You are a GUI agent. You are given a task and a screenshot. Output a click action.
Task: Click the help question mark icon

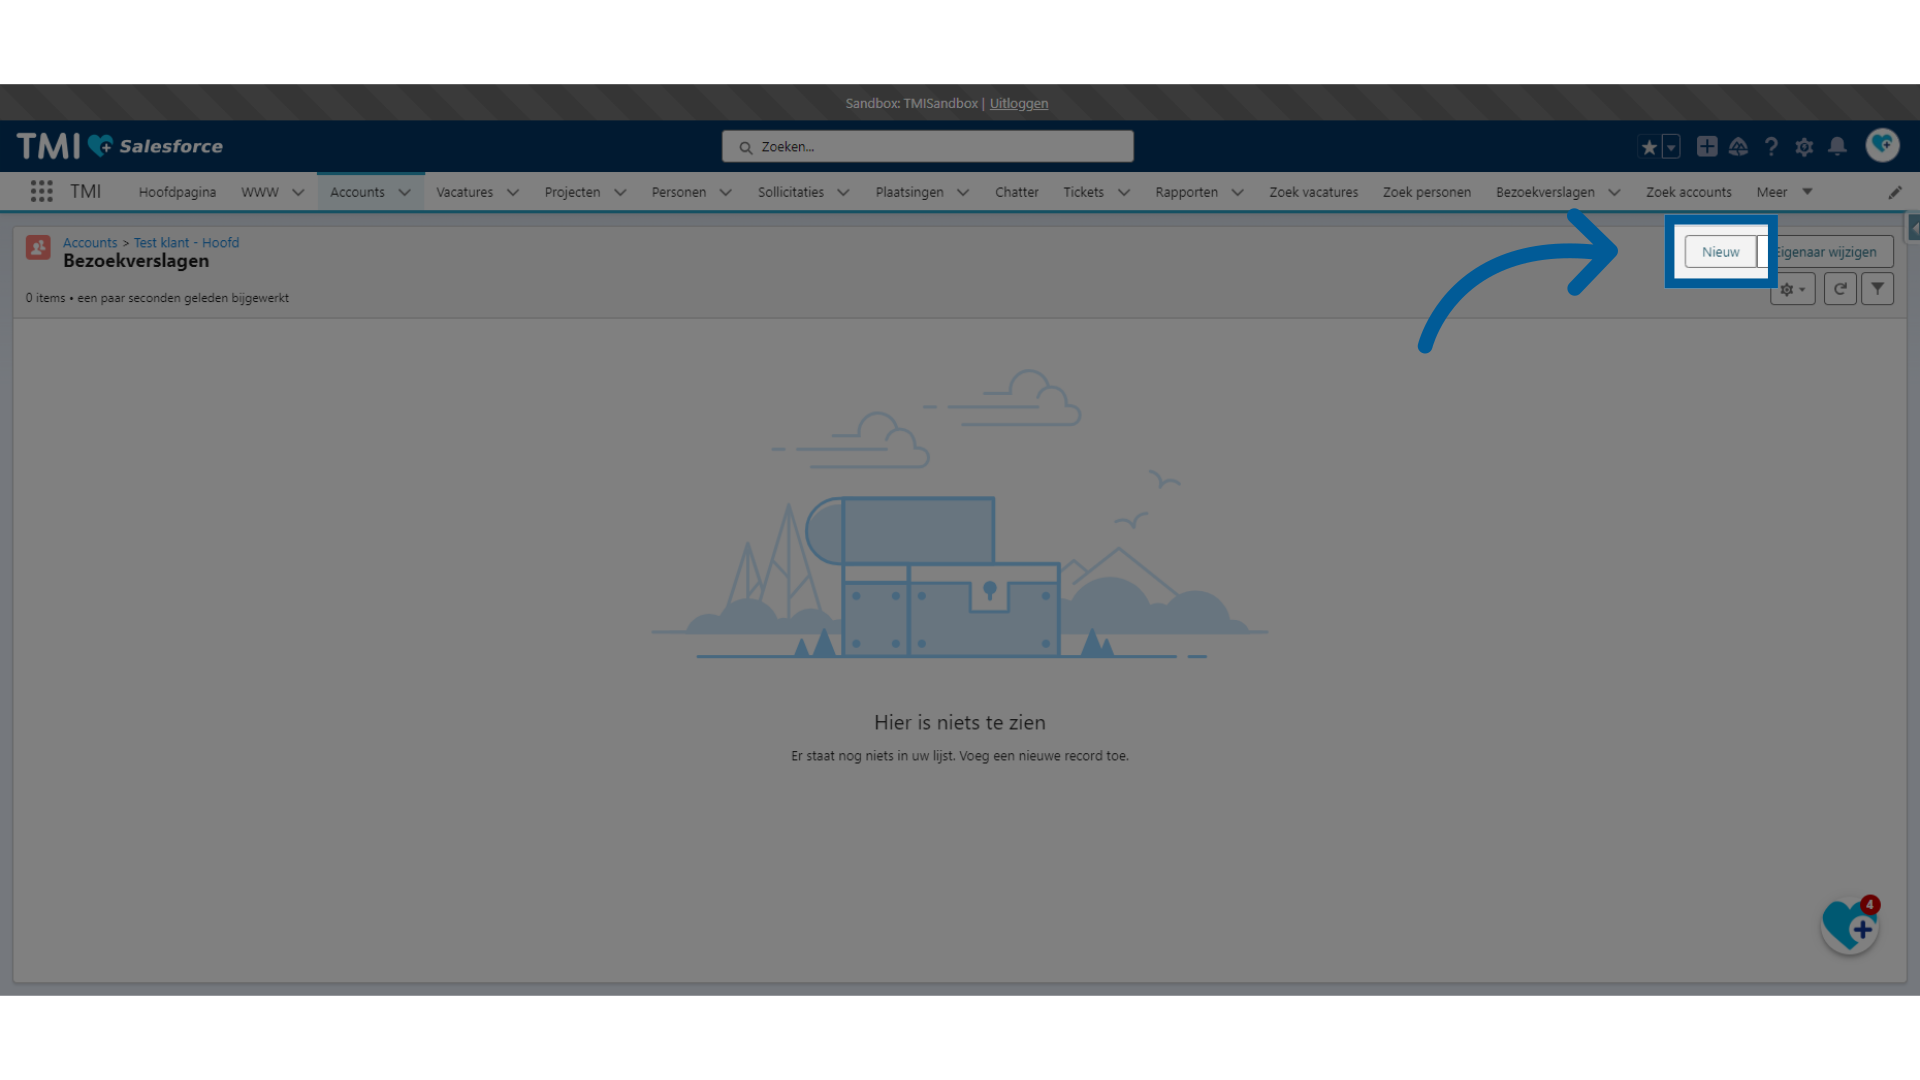coord(1772,145)
